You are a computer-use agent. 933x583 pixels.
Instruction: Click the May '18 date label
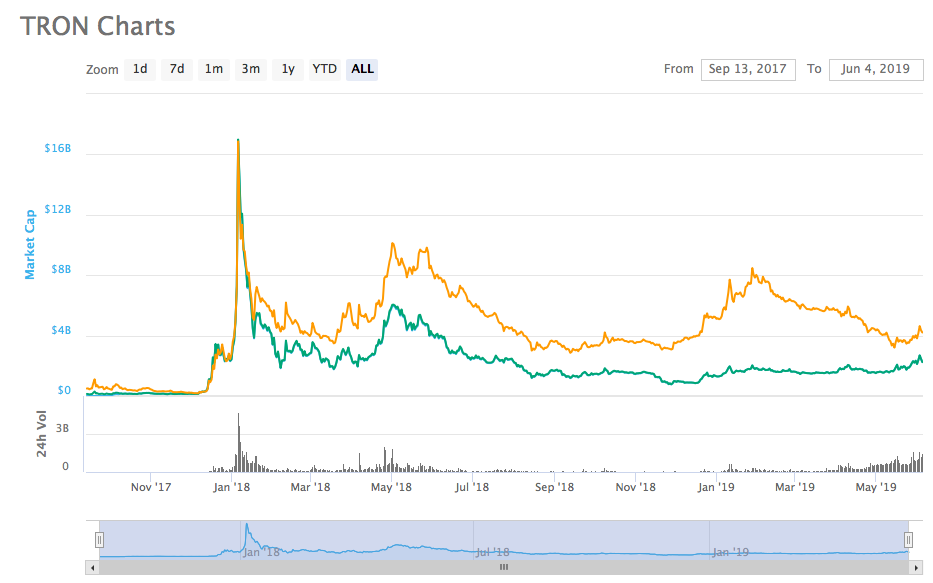(x=392, y=487)
